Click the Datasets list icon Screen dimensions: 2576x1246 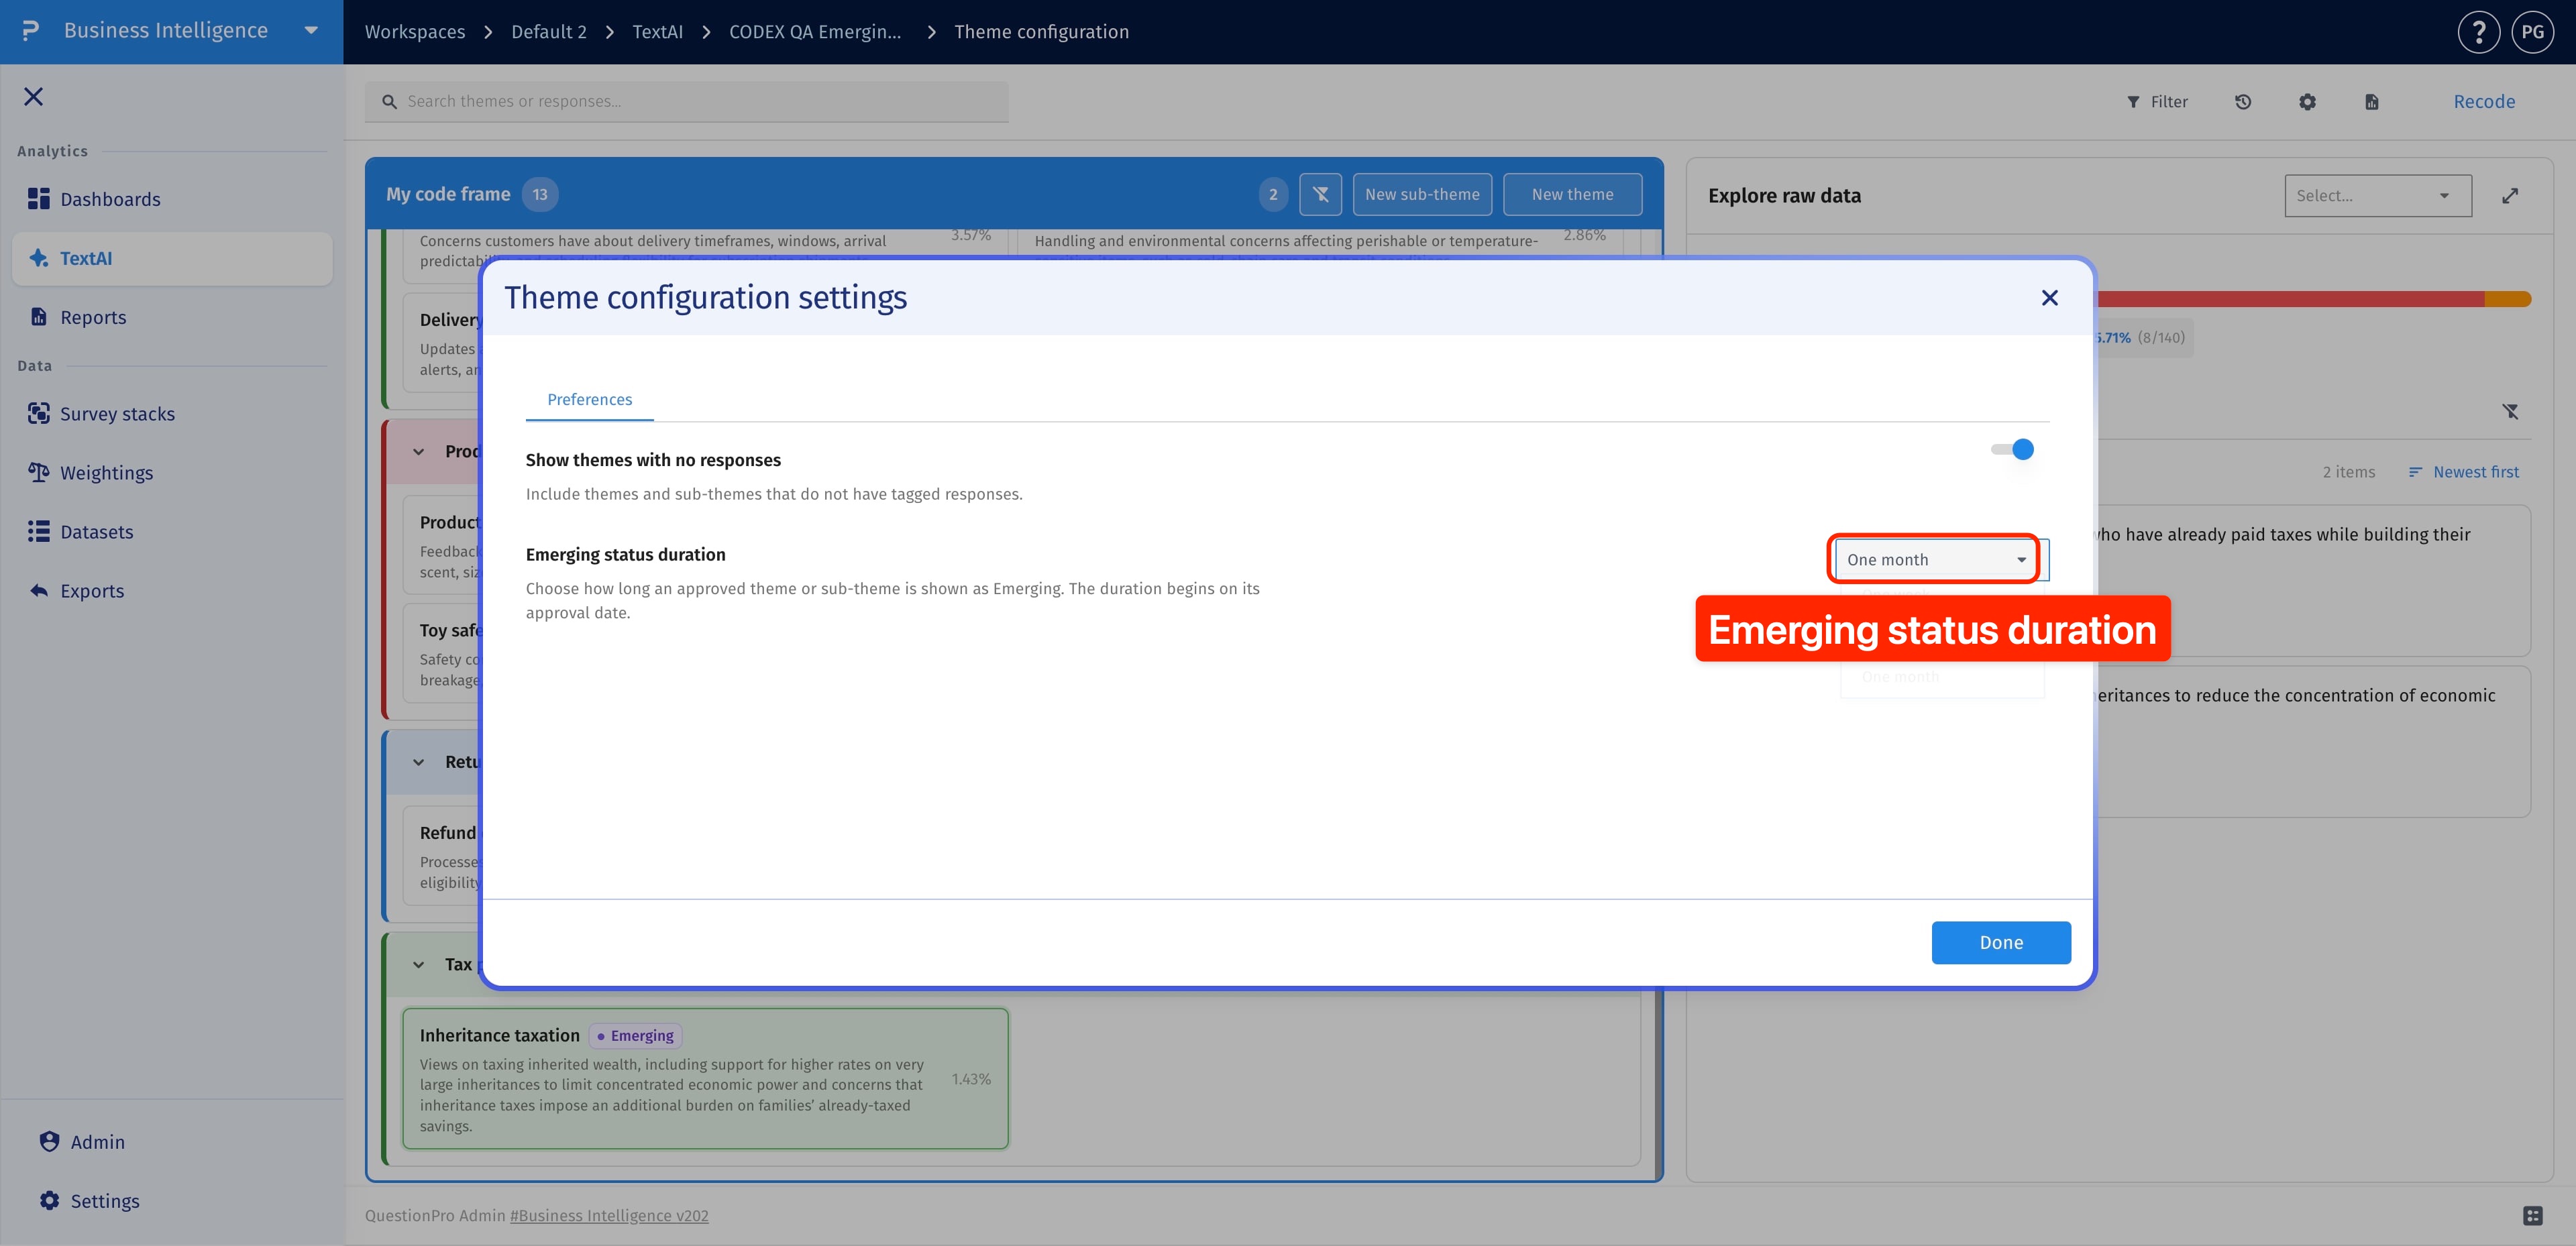(39, 532)
